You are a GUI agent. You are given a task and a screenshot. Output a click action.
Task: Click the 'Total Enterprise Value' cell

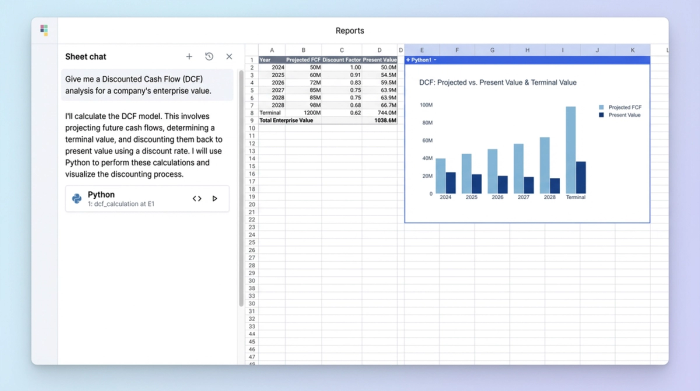[x=286, y=121]
